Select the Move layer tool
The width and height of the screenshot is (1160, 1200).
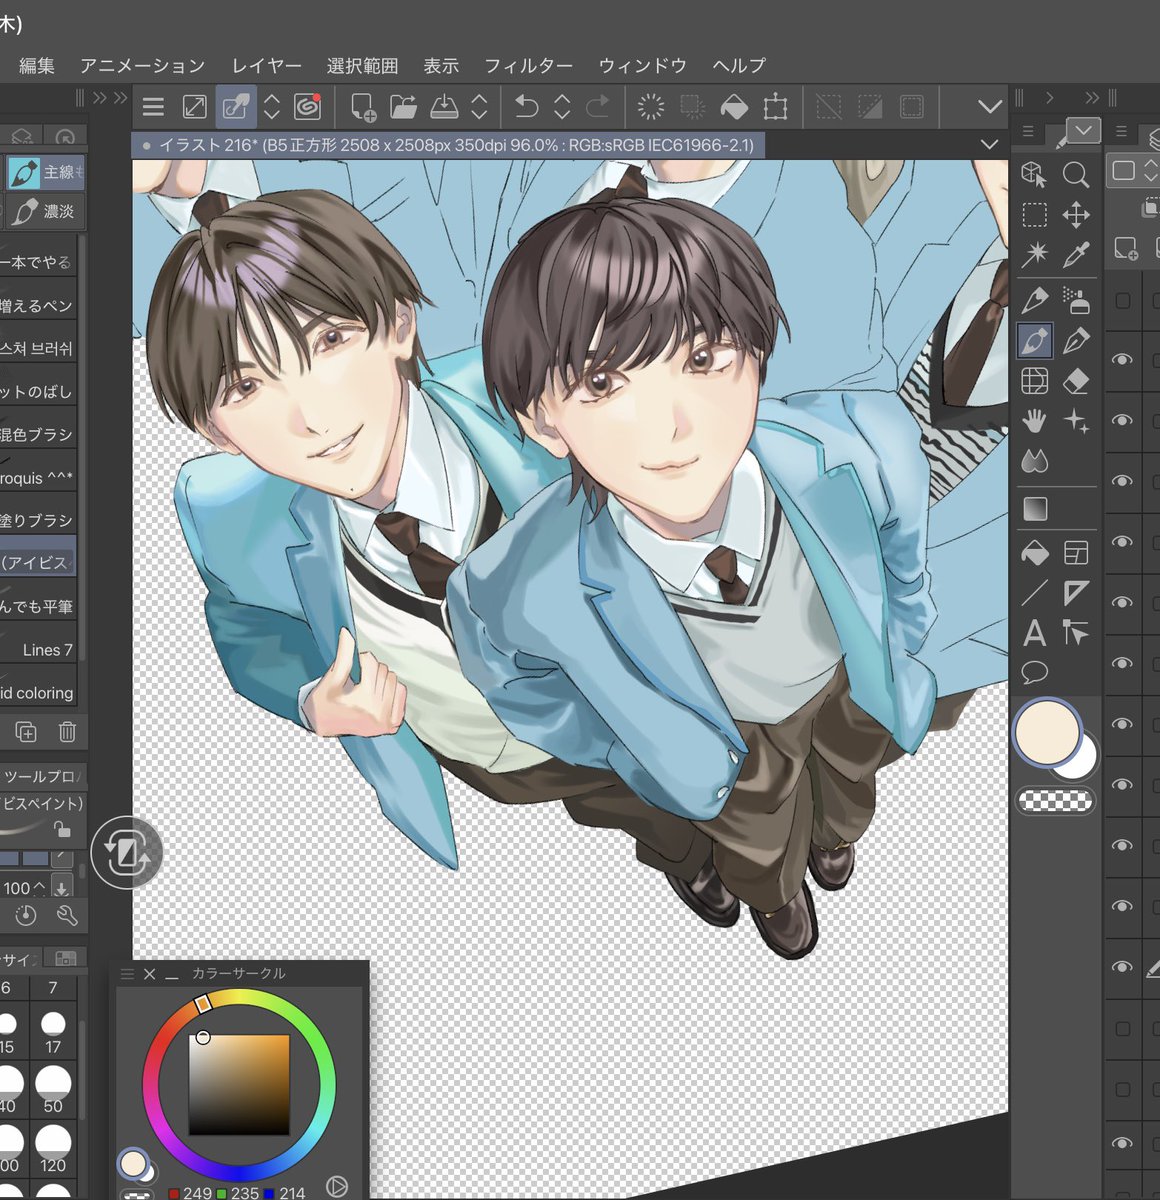pos(1076,215)
